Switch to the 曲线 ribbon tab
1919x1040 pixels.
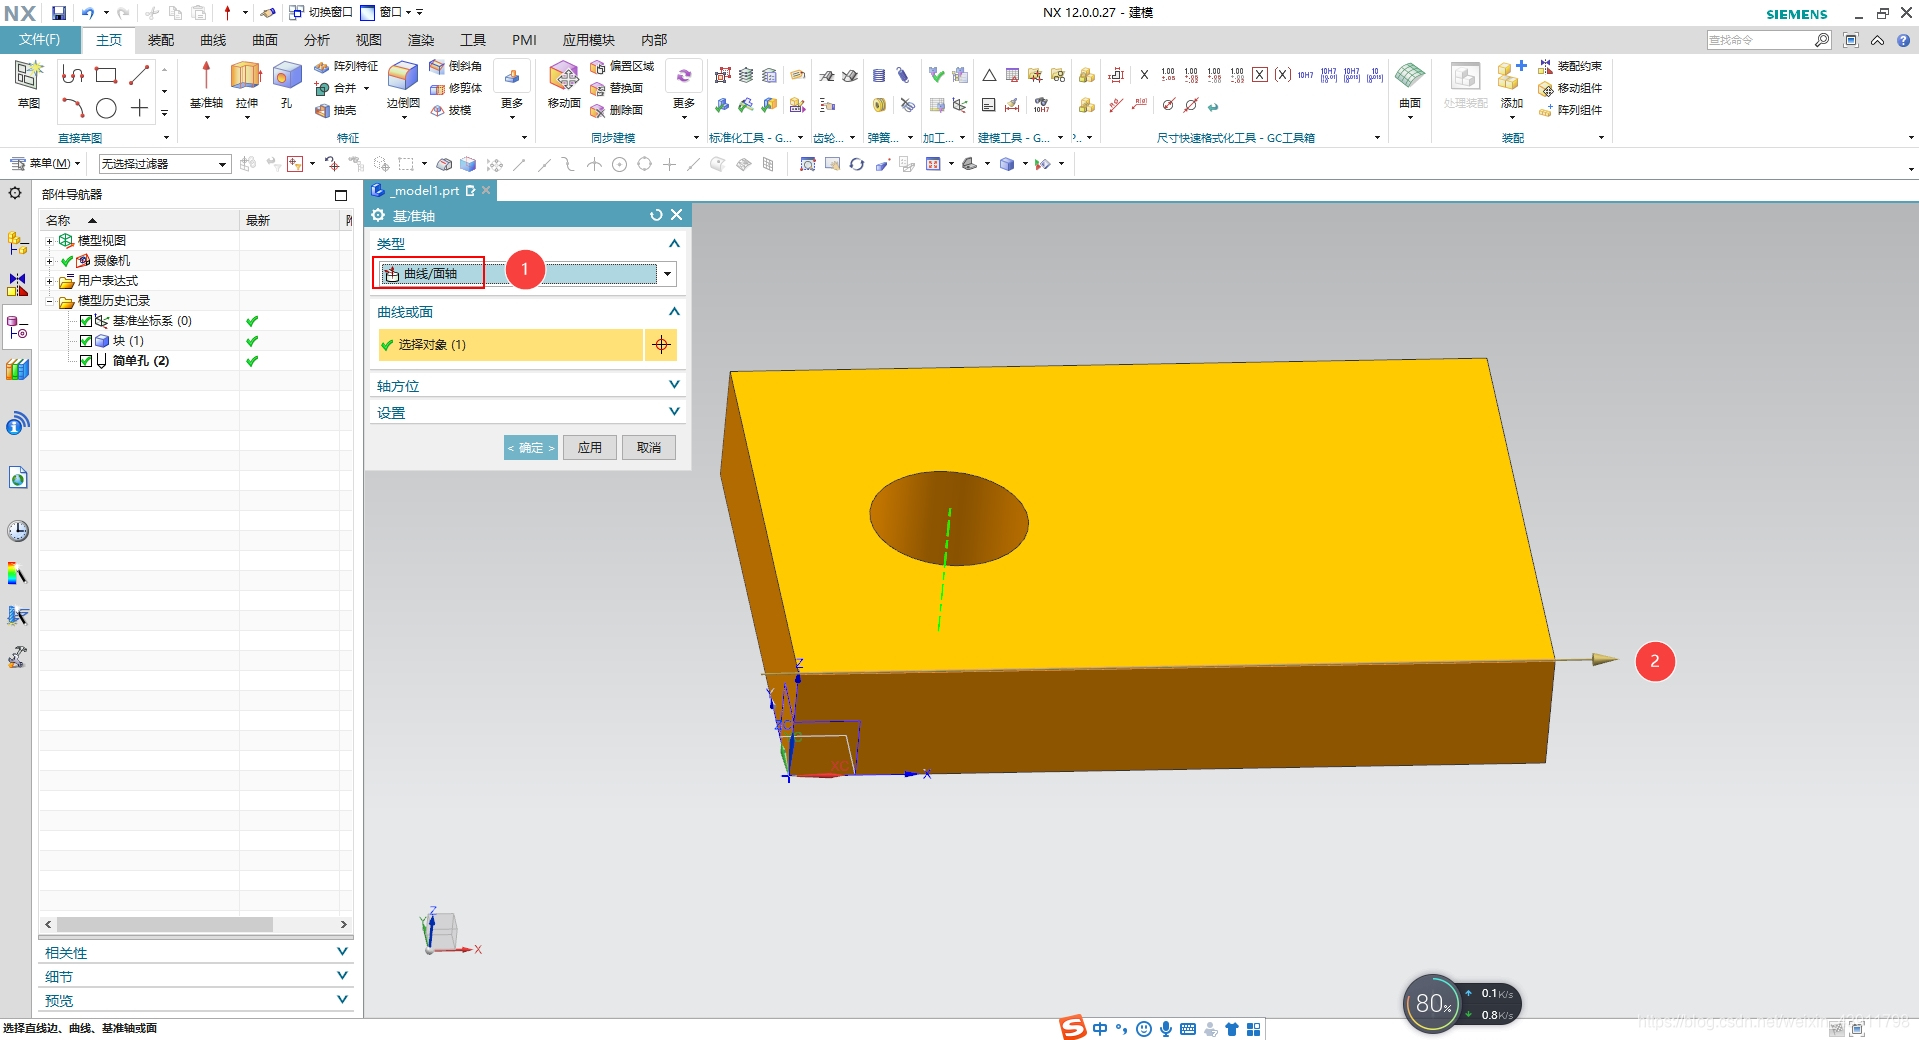(213, 40)
